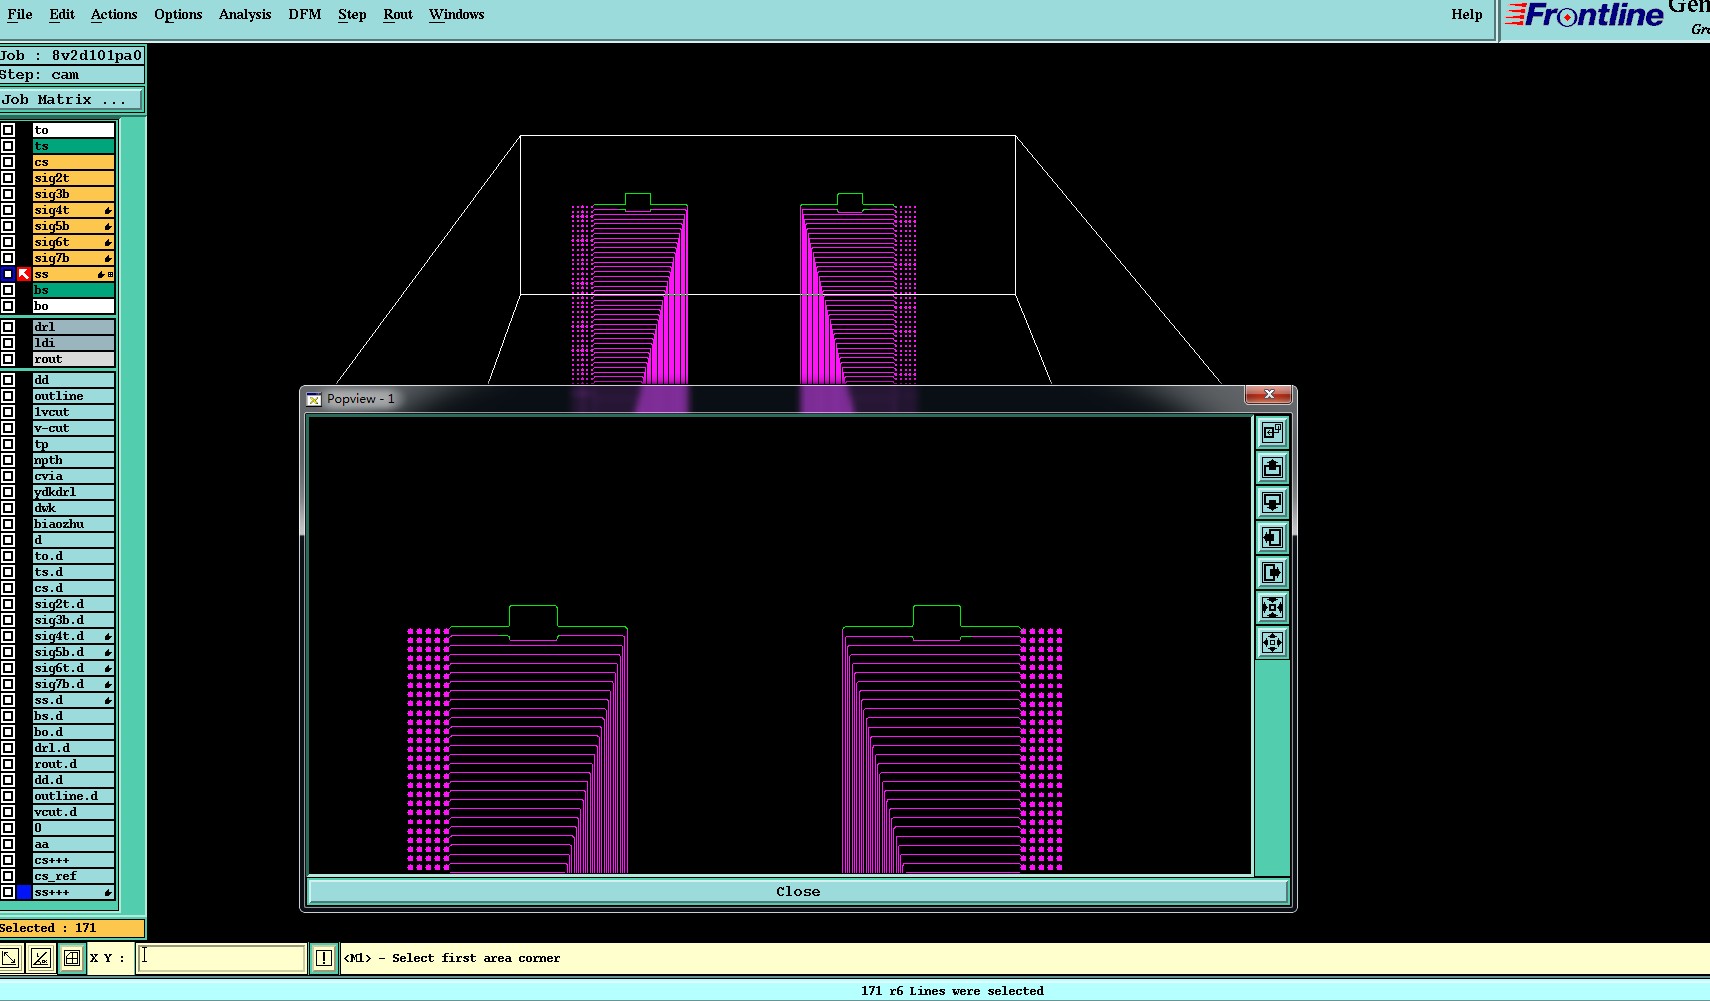Toggle display checkbox for layer sig2t

pyautogui.click(x=8, y=178)
